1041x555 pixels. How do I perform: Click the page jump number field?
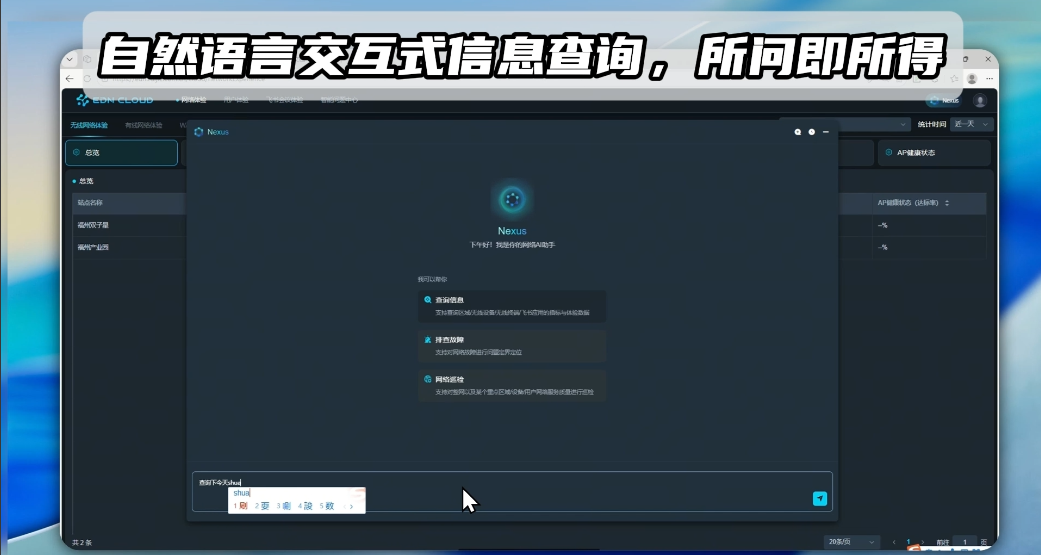click(x=965, y=542)
